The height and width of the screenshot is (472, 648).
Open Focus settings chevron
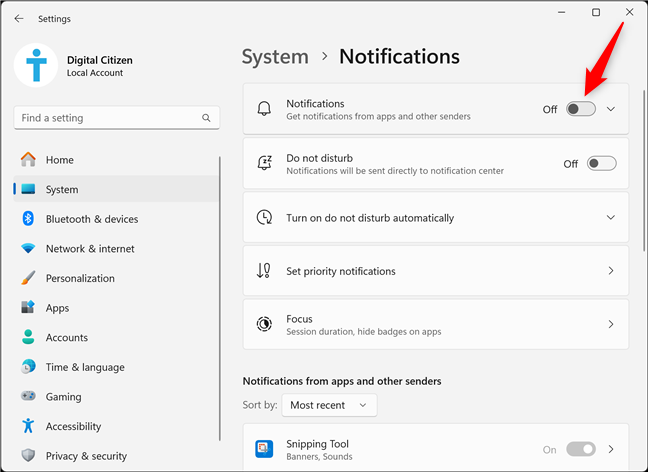(x=611, y=324)
